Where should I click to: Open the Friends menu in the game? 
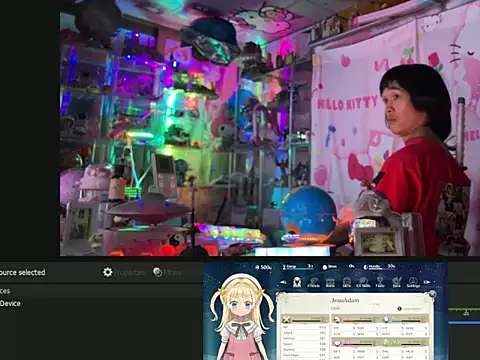point(313,282)
